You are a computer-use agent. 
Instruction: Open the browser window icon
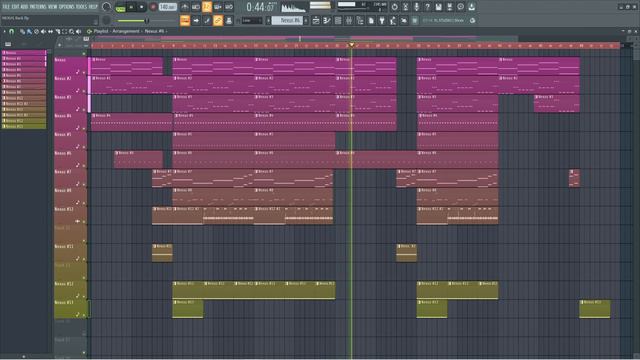(x=360, y=20)
